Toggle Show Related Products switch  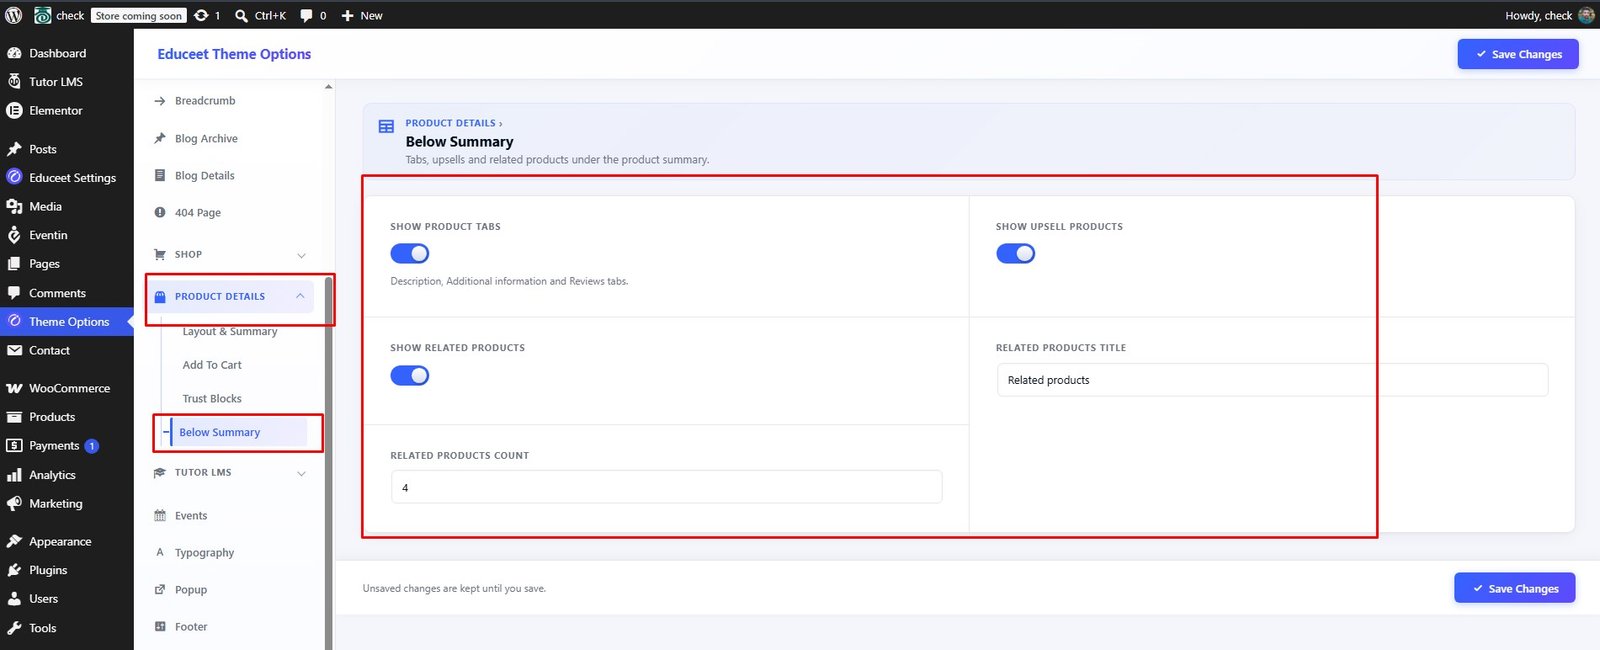[x=410, y=376]
